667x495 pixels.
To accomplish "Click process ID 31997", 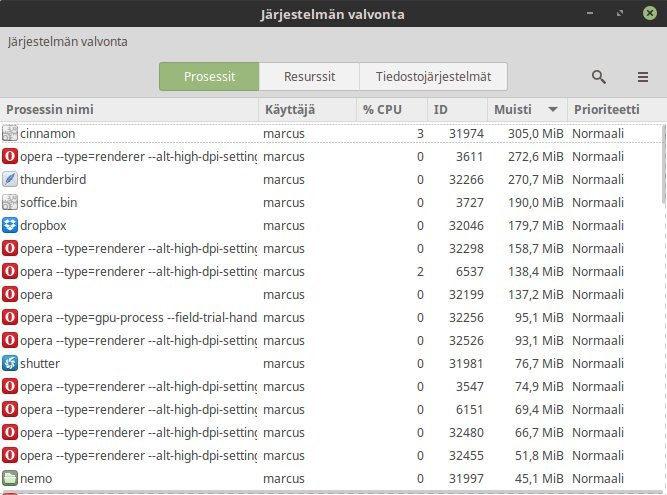I will [x=466, y=478].
